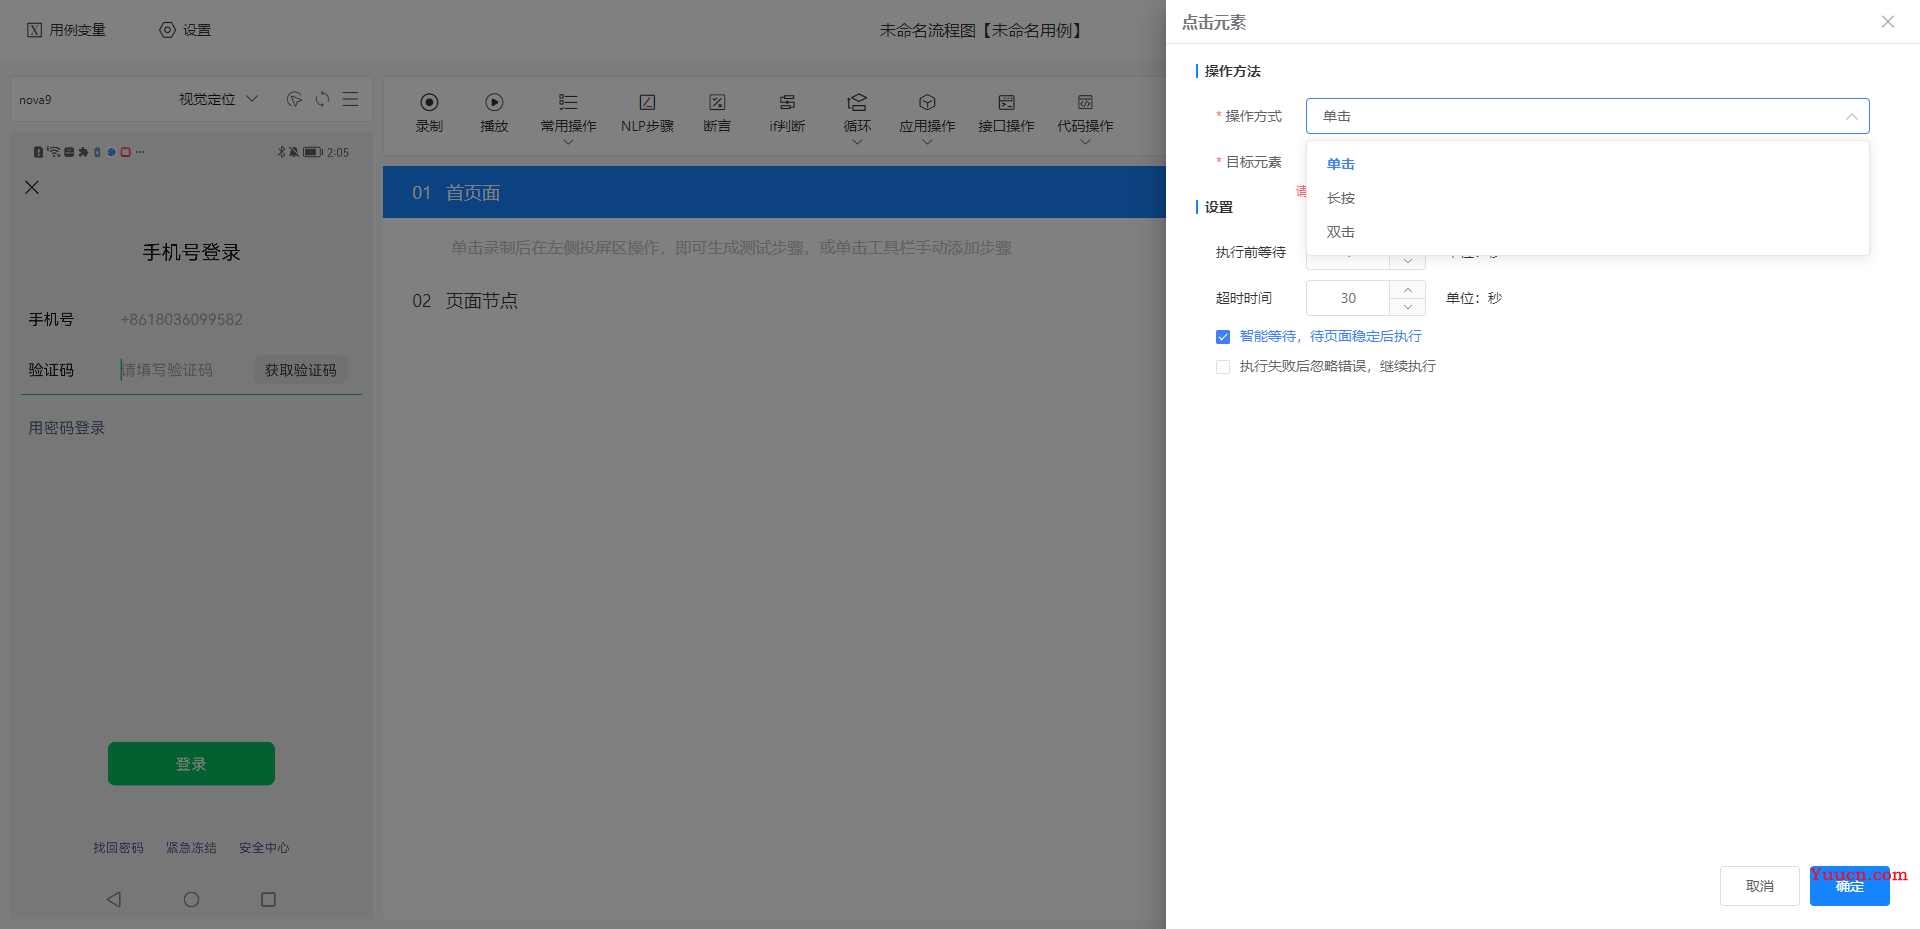The image size is (1920, 929).
Task: Close the phone login screen with X
Action: pos(32,187)
